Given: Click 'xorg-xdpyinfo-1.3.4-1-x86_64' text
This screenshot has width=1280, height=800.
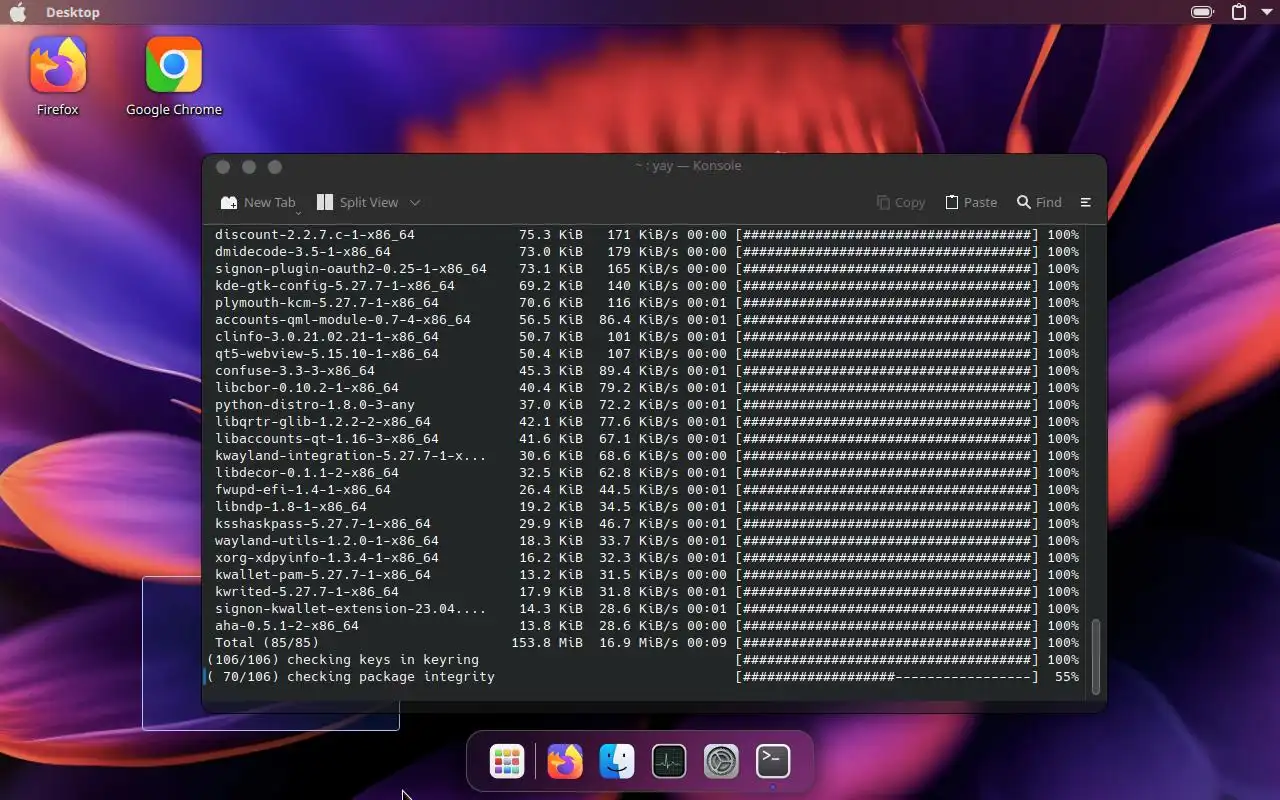Looking at the screenshot, I should [x=327, y=558].
